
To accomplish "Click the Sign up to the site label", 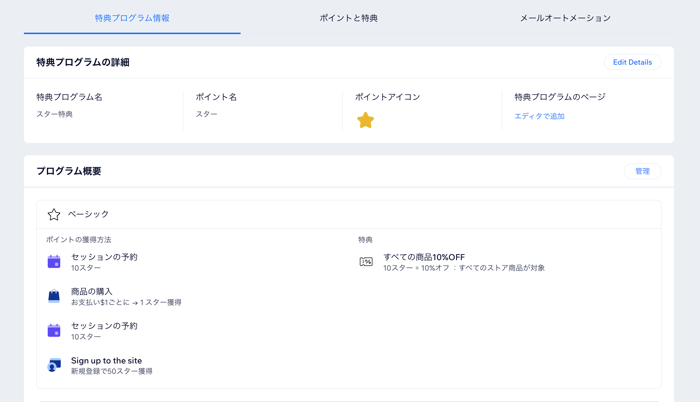I will click(x=106, y=360).
